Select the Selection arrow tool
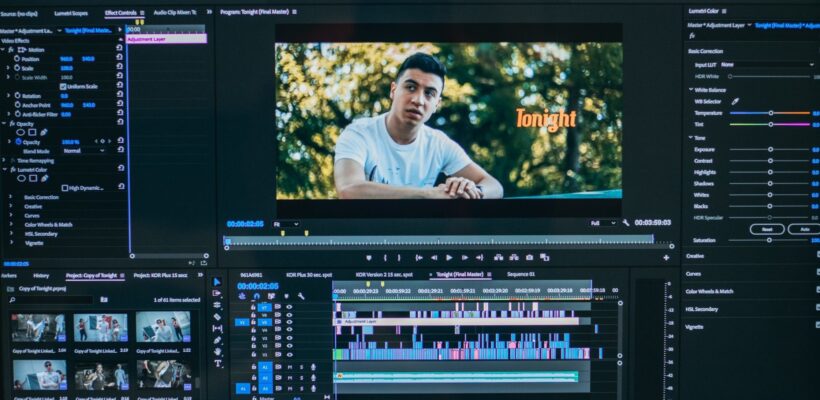820x400 pixels. tap(217, 283)
